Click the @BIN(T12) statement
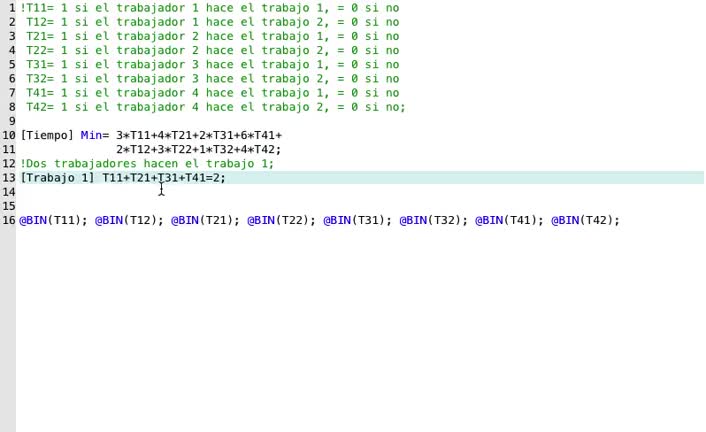 click(129, 220)
